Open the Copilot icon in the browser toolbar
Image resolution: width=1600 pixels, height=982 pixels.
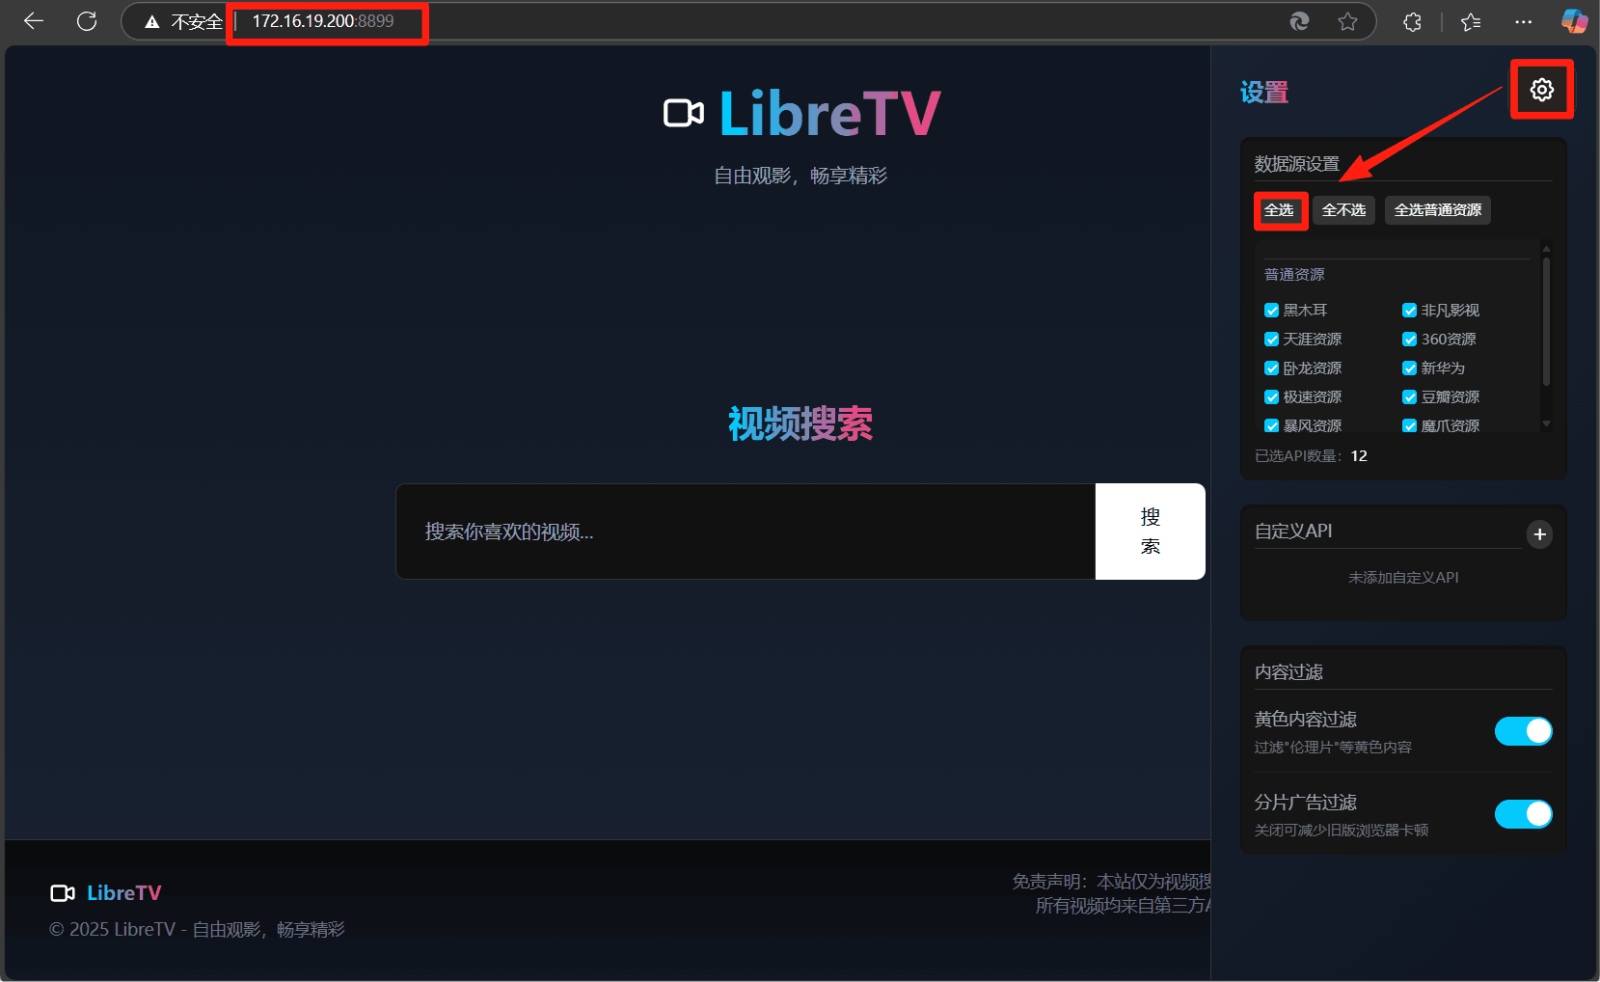tap(1573, 21)
